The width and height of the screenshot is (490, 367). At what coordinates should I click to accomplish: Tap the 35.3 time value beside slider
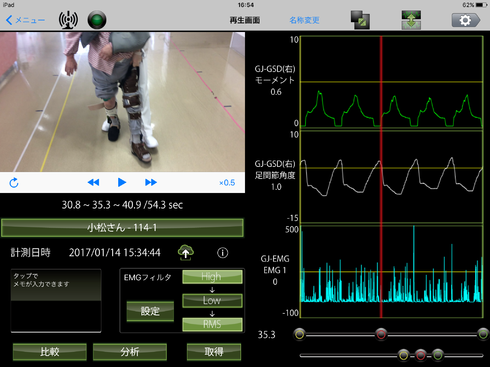point(267,335)
